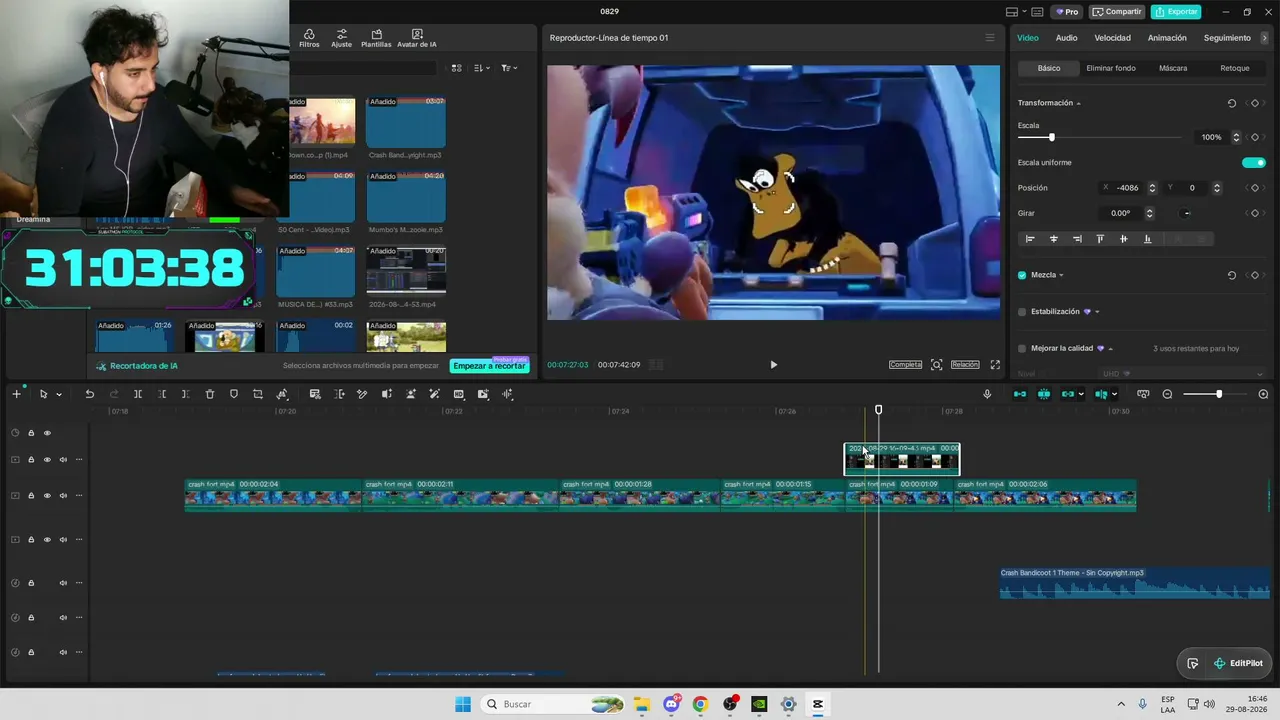Screen dimensions: 1280x720
Task: Hide the overlay track with the 2026 clip
Action: point(47,460)
